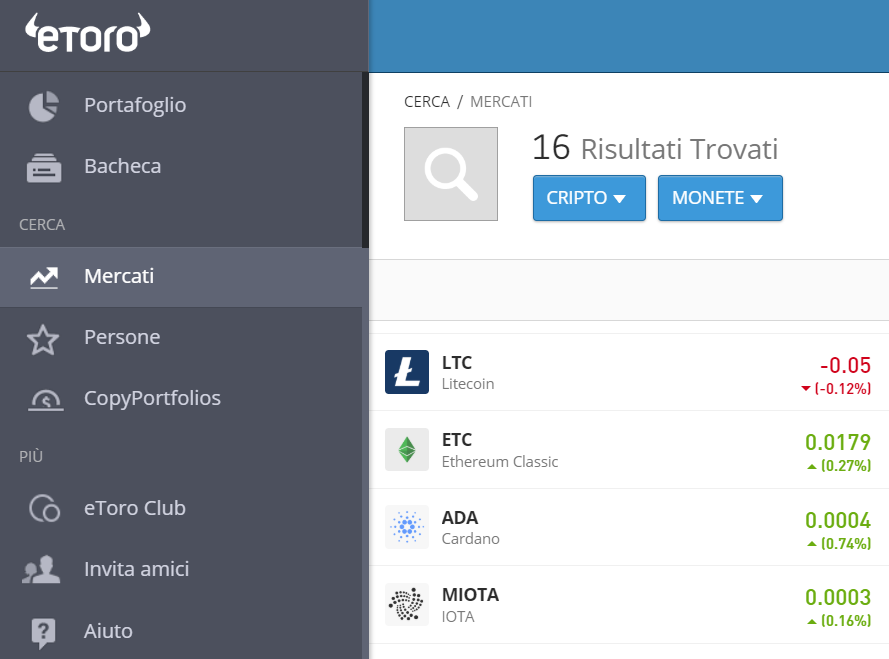Click the (0.16%) percentage for MIOTA
The height and width of the screenshot is (659, 889).
pos(846,621)
